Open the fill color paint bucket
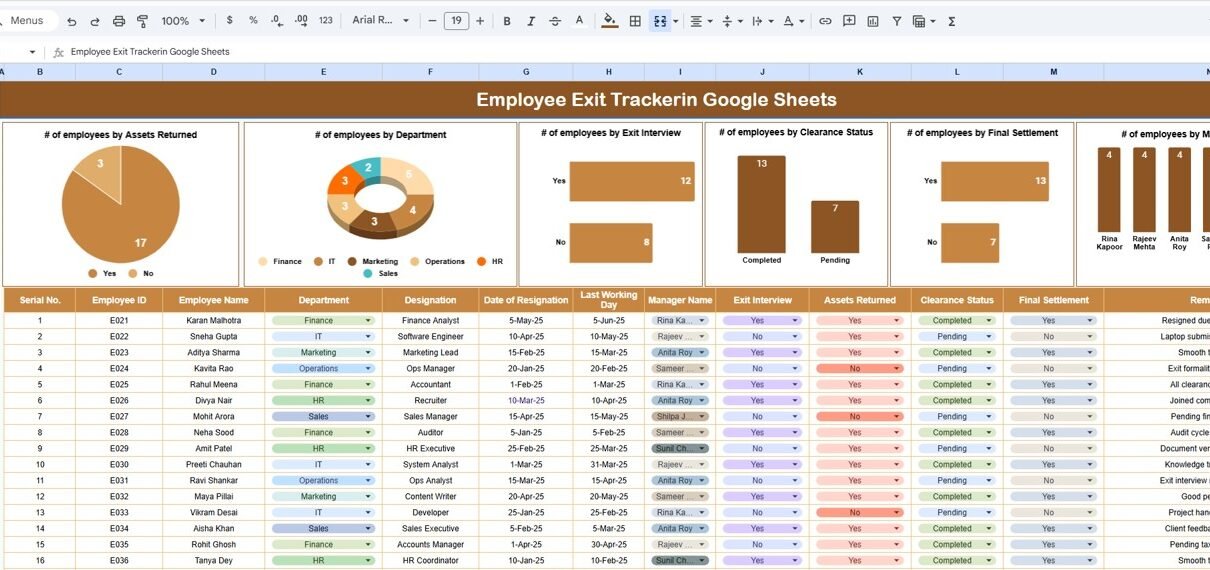Viewport: 1210px width, 570px height. [x=610, y=21]
